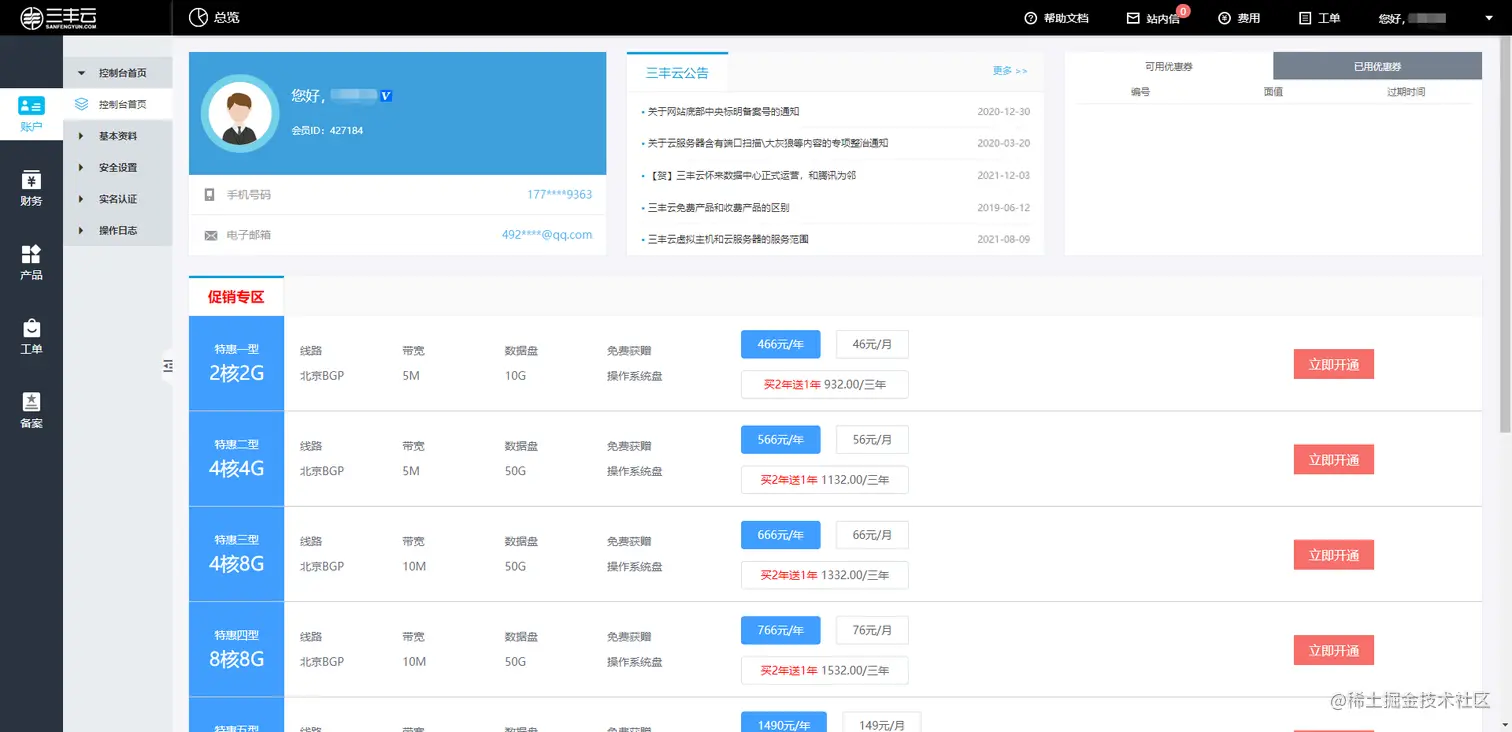The height and width of the screenshot is (732, 1512).
Task: Switch to the 已用优惠券 tab
Action: pos(1377,66)
